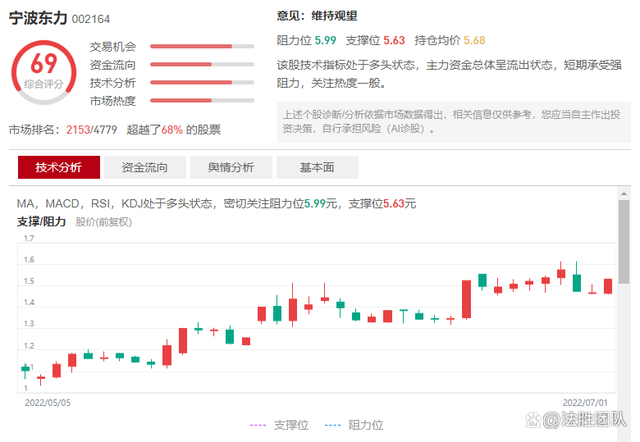Screen dimensions: 640x442
Task: Click the 交易机会 progress bar
Action: pos(202,47)
